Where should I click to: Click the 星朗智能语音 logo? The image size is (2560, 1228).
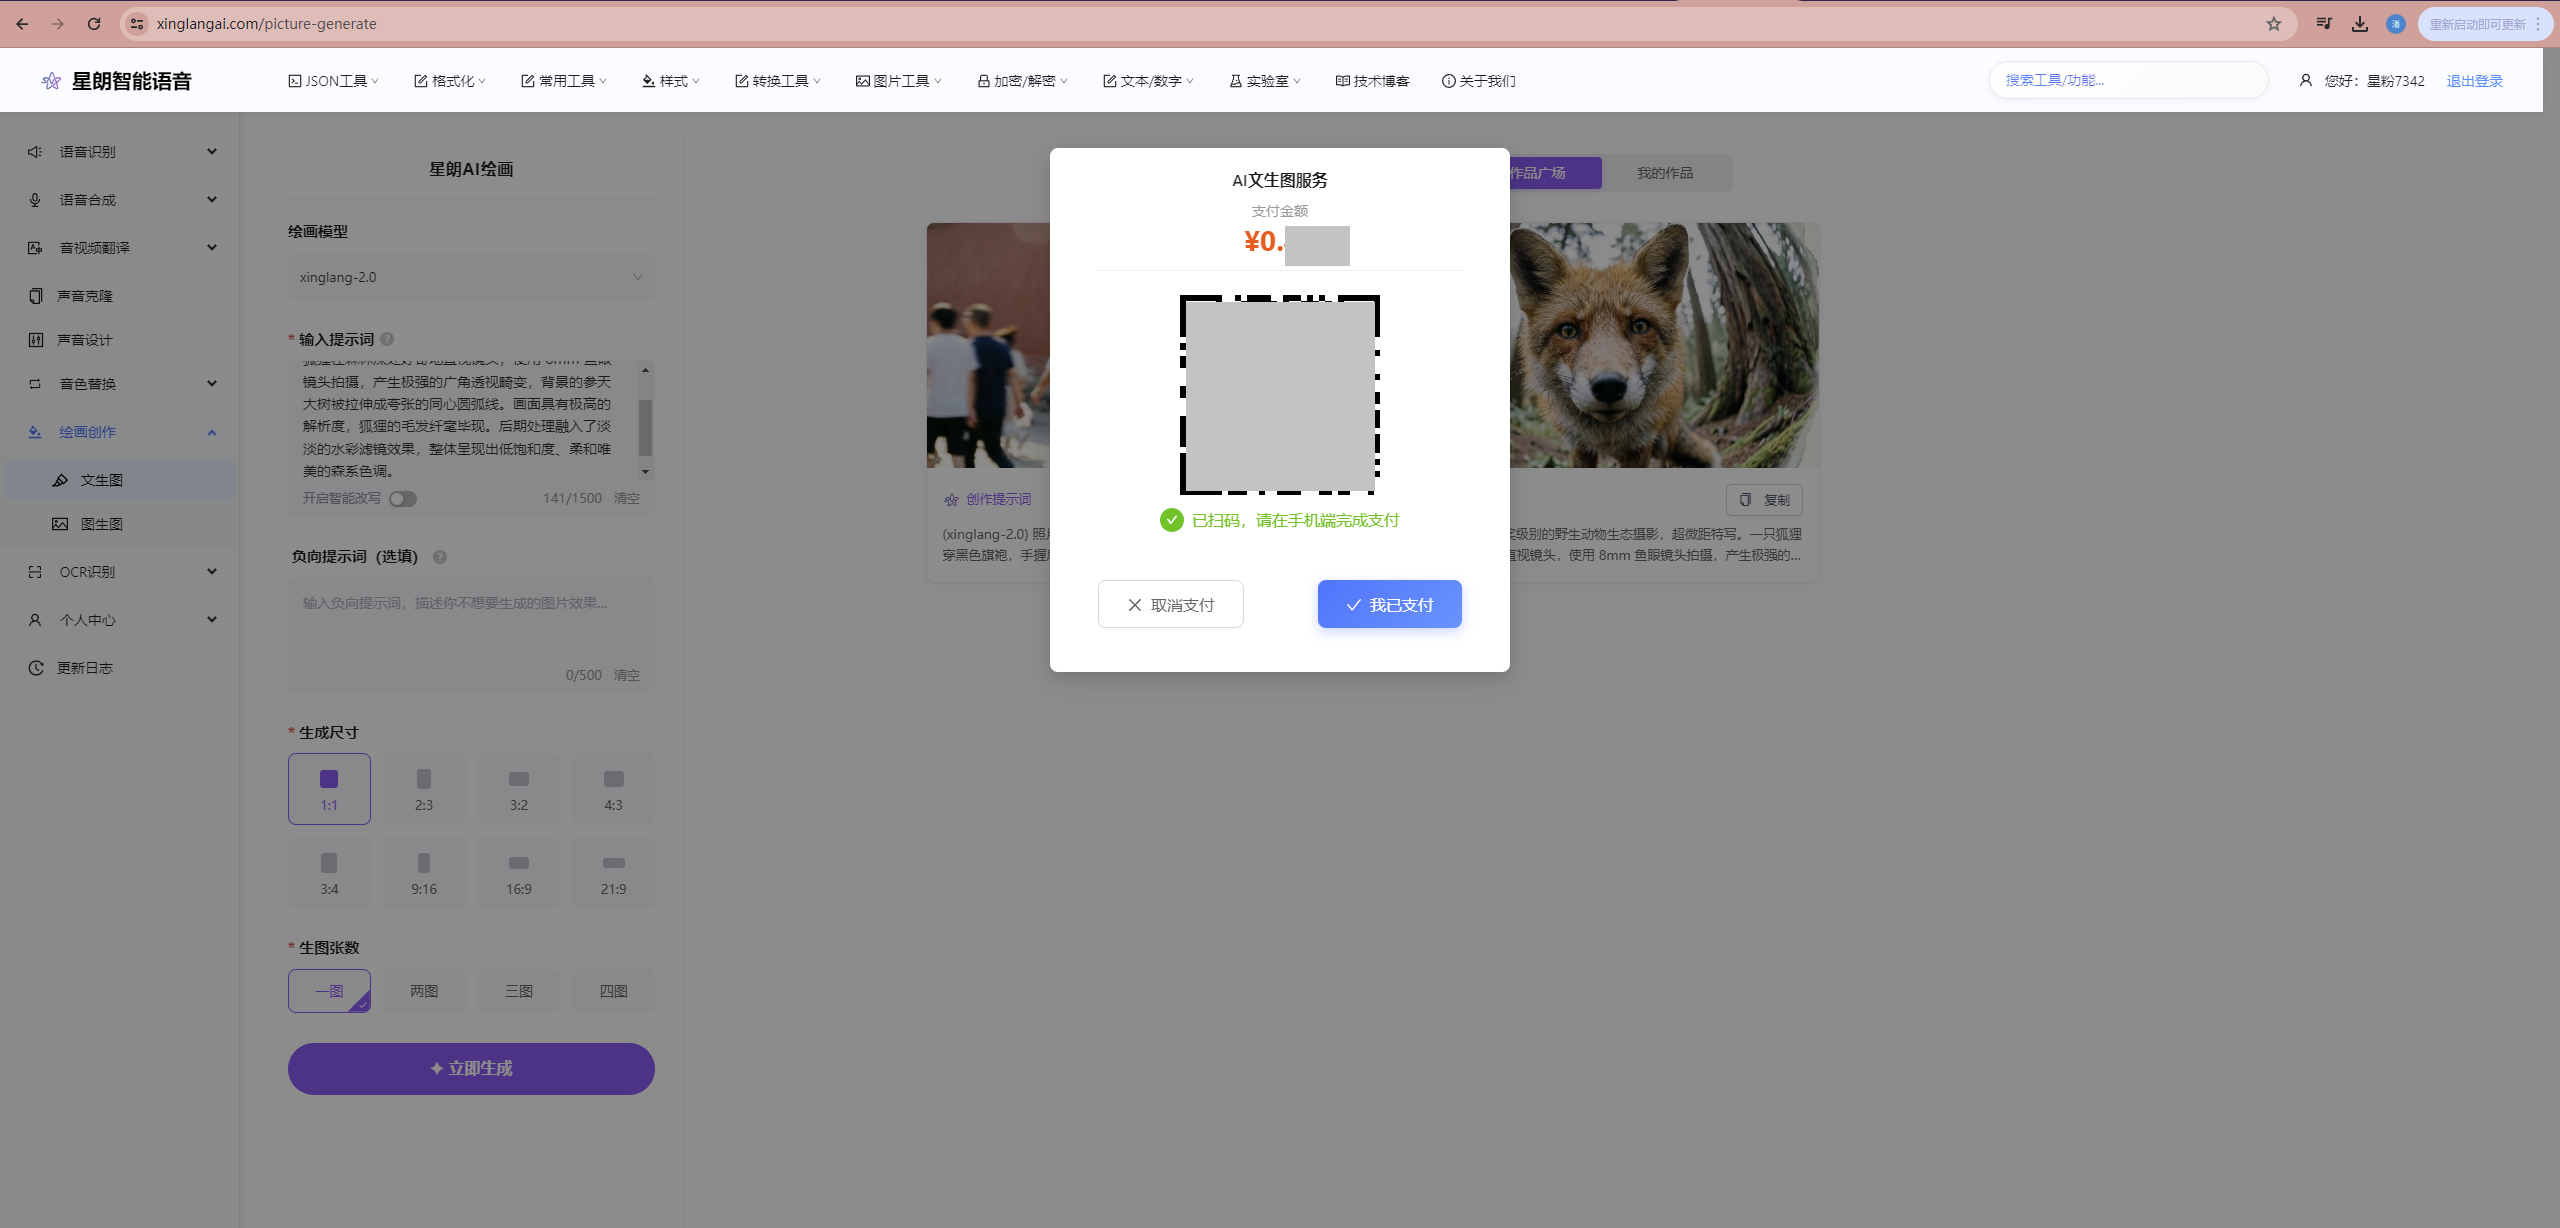pyautogui.click(x=117, y=81)
